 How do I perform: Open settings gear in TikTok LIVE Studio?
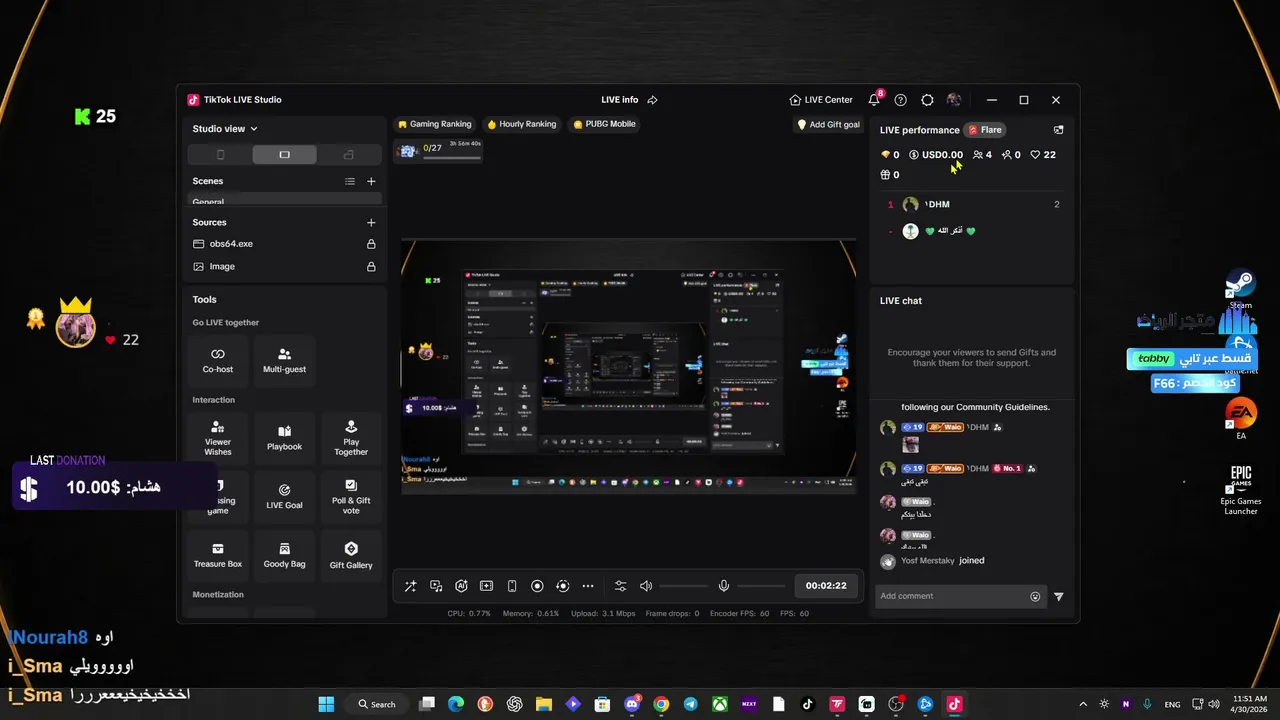click(x=927, y=100)
